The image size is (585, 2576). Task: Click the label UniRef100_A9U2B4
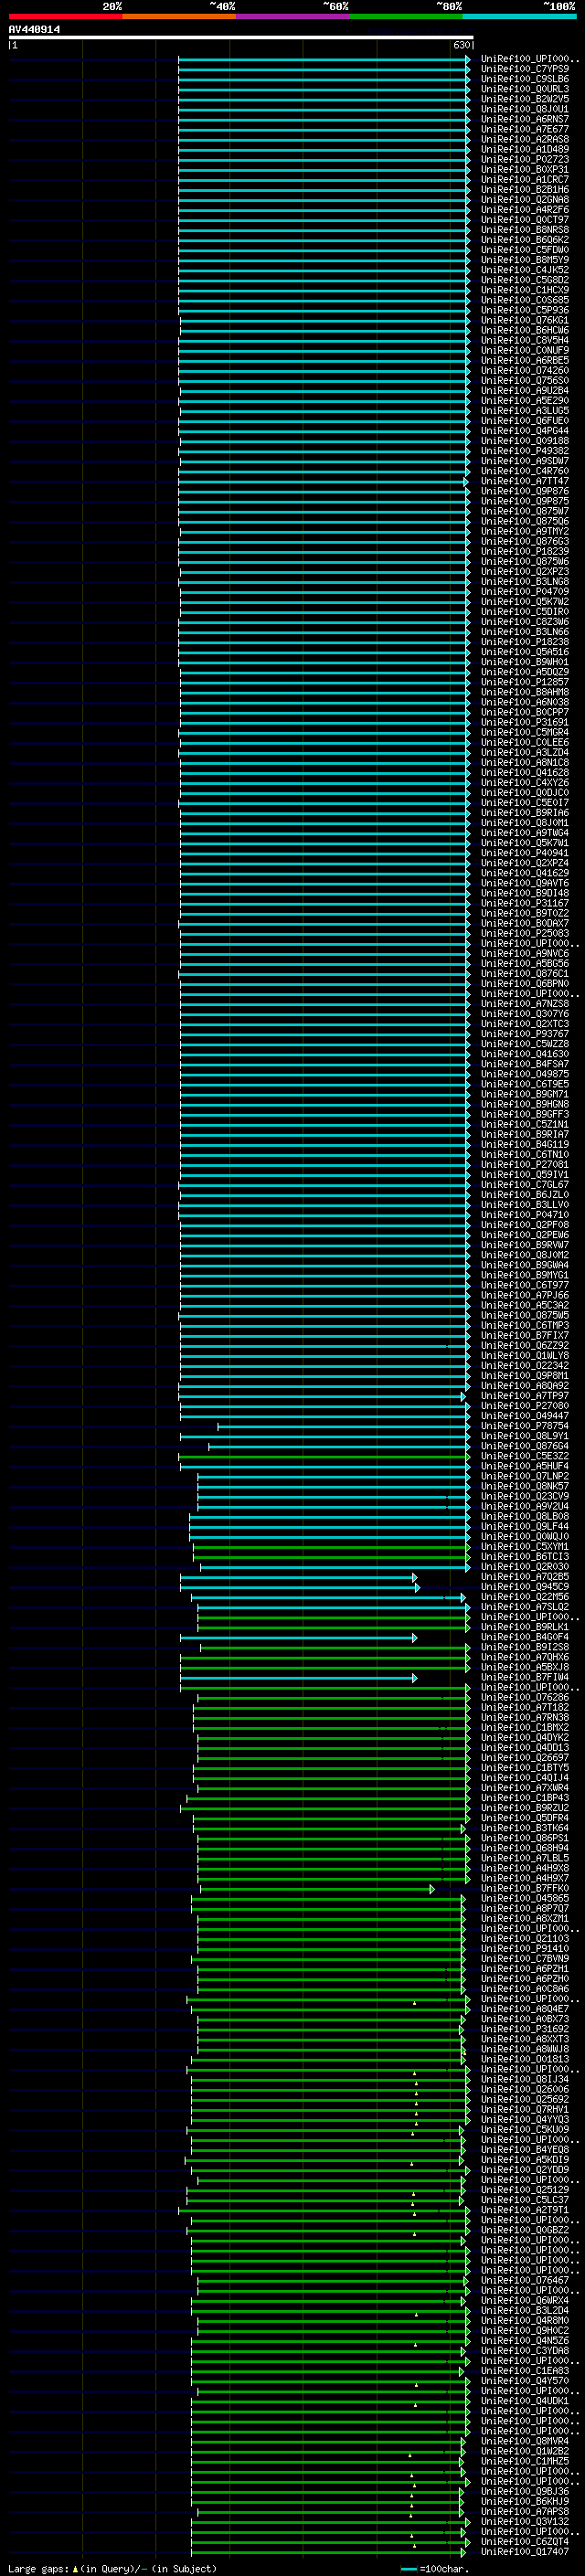click(525, 390)
